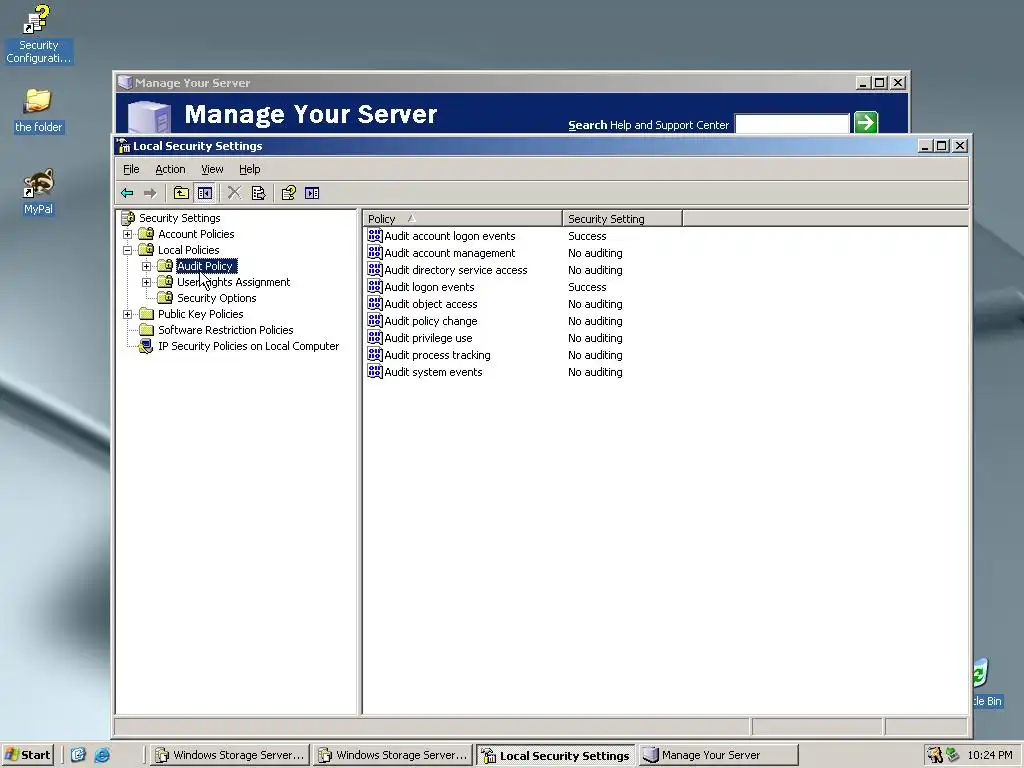Select the Security Settings root node
Image resolution: width=1024 pixels, height=768 pixels.
coord(180,218)
